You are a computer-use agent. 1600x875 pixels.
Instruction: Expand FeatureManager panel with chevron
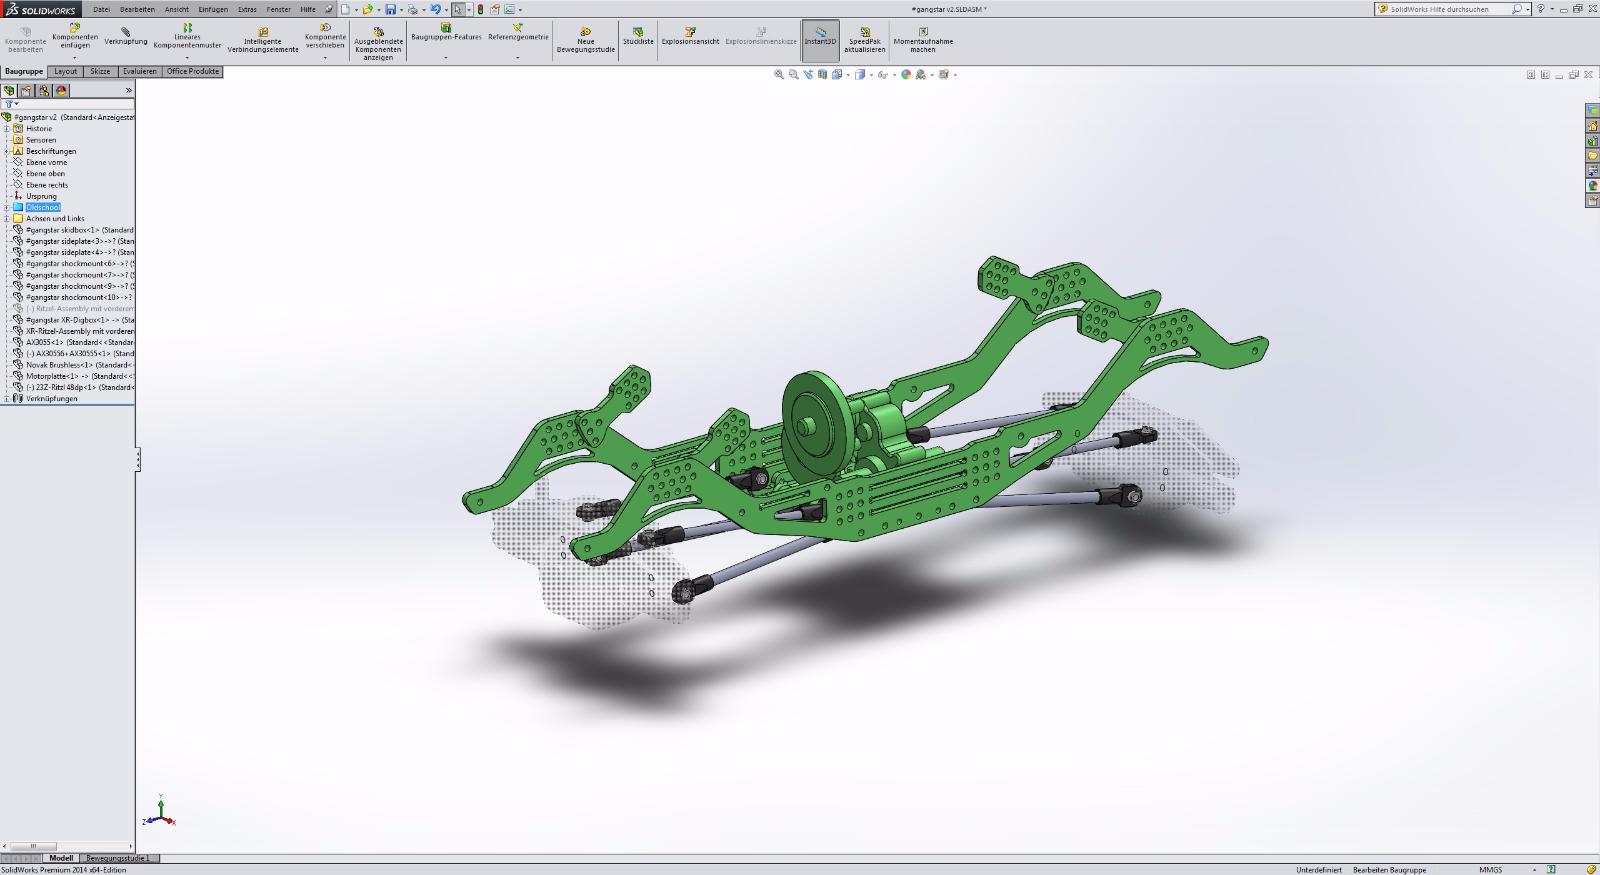pos(128,90)
